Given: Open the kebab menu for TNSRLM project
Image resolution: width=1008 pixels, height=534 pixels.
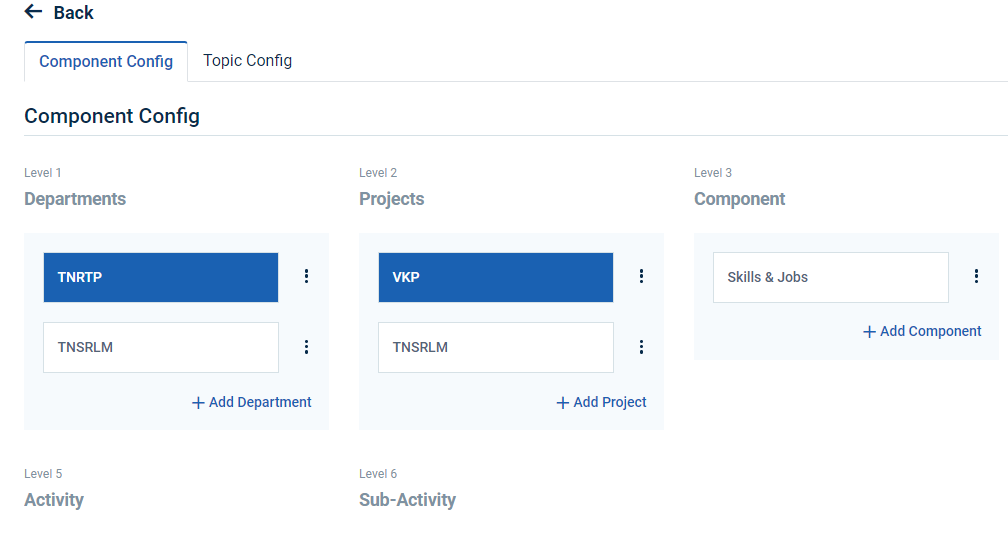Looking at the screenshot, I should pos(641,347).
